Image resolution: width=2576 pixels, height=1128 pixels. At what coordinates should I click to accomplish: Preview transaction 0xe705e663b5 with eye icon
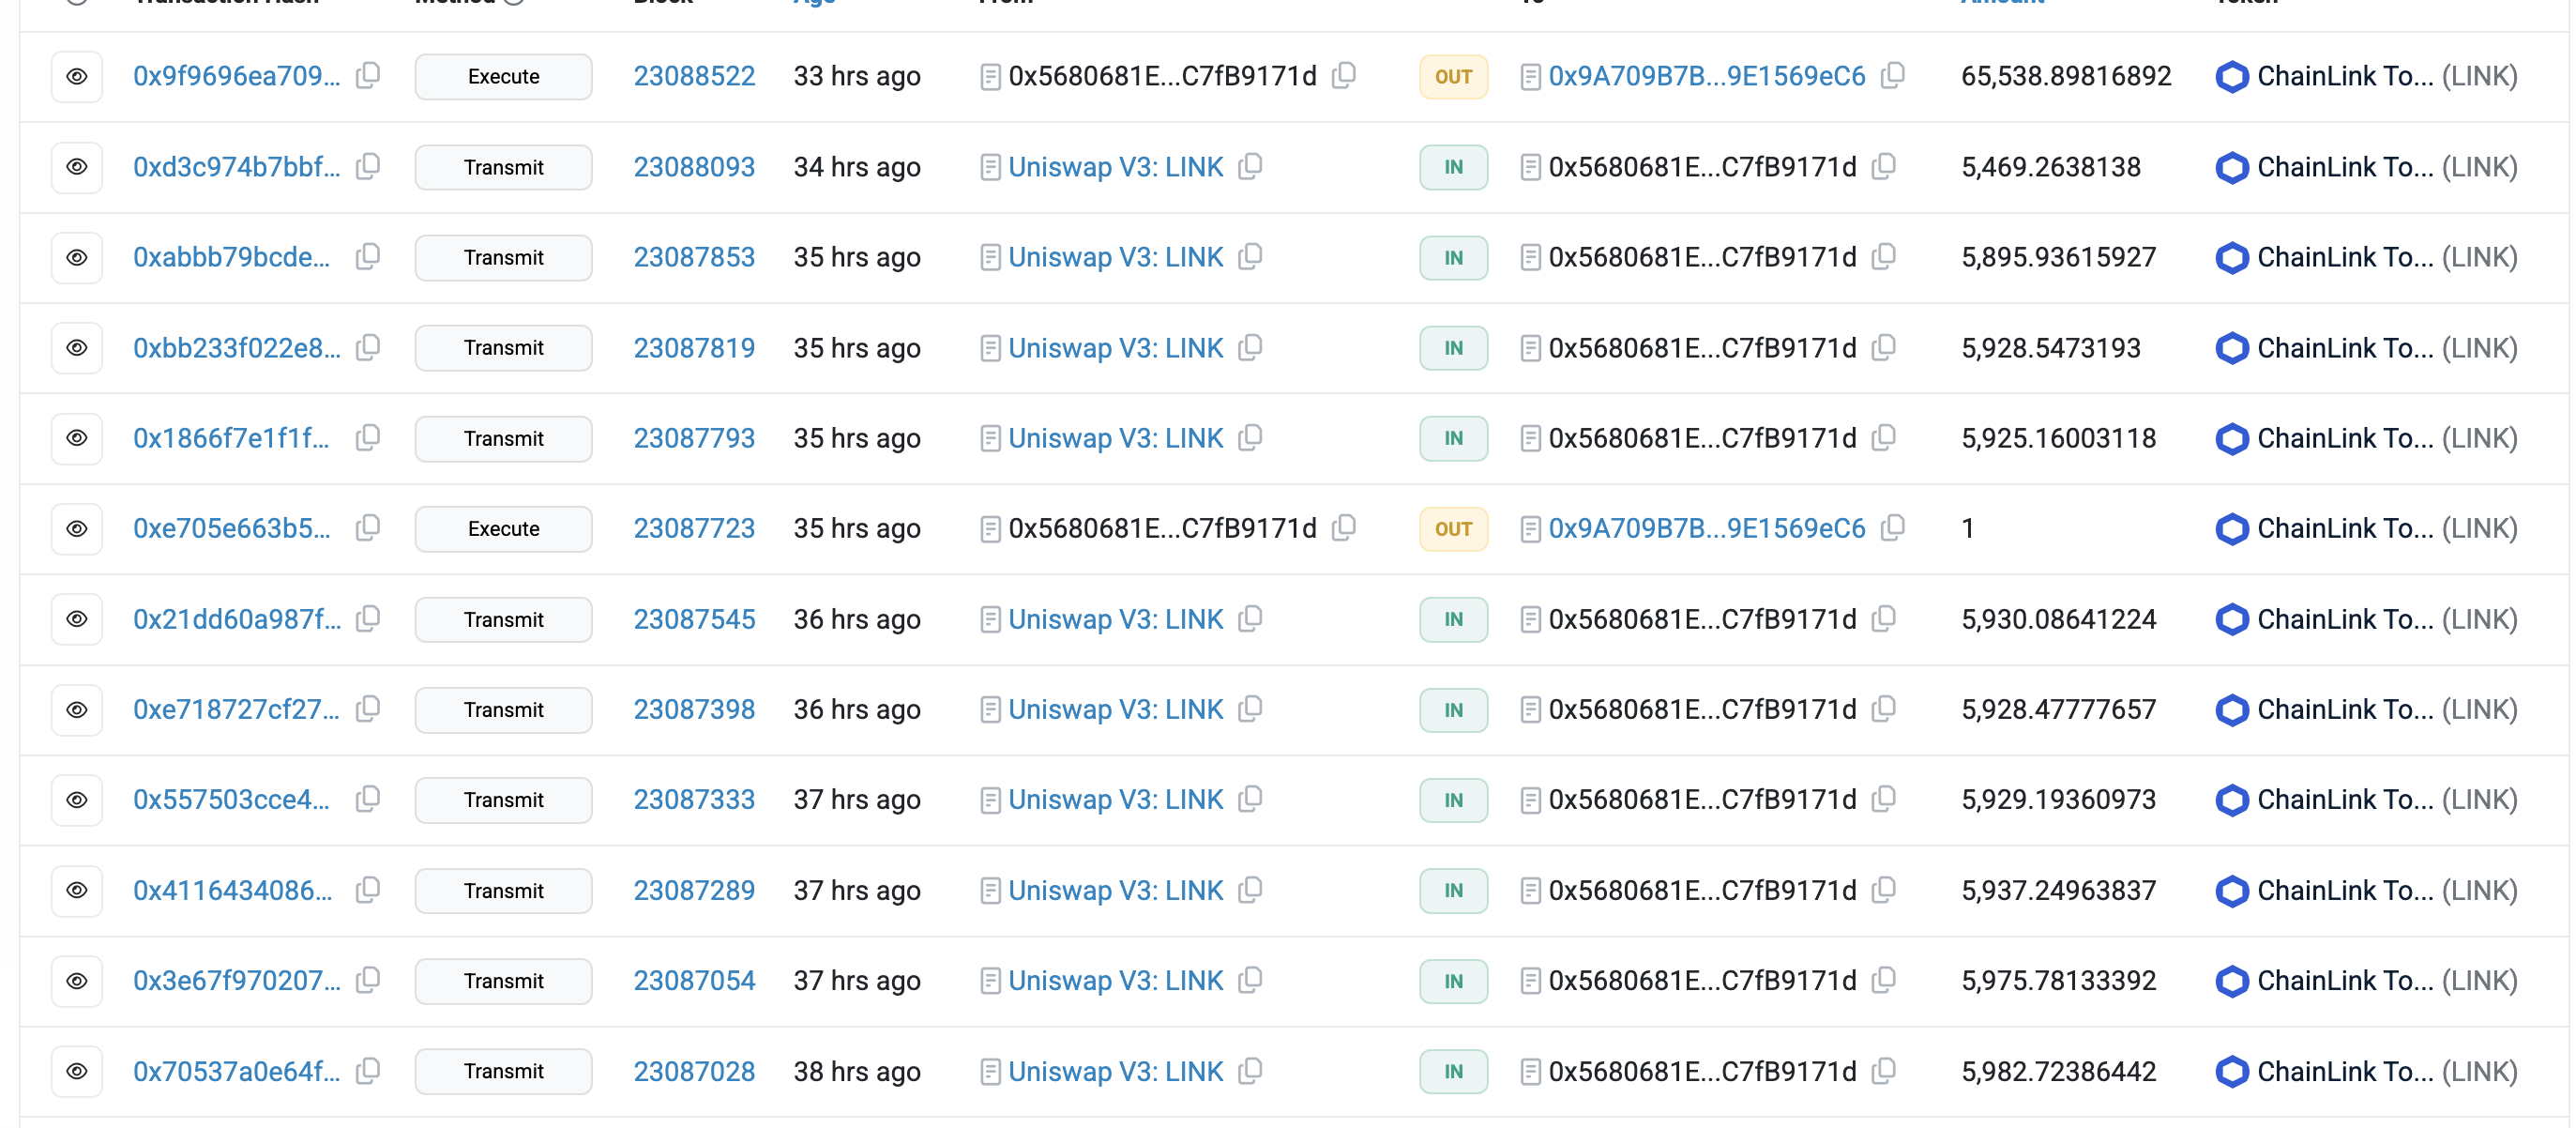click(x=77, y=529)
